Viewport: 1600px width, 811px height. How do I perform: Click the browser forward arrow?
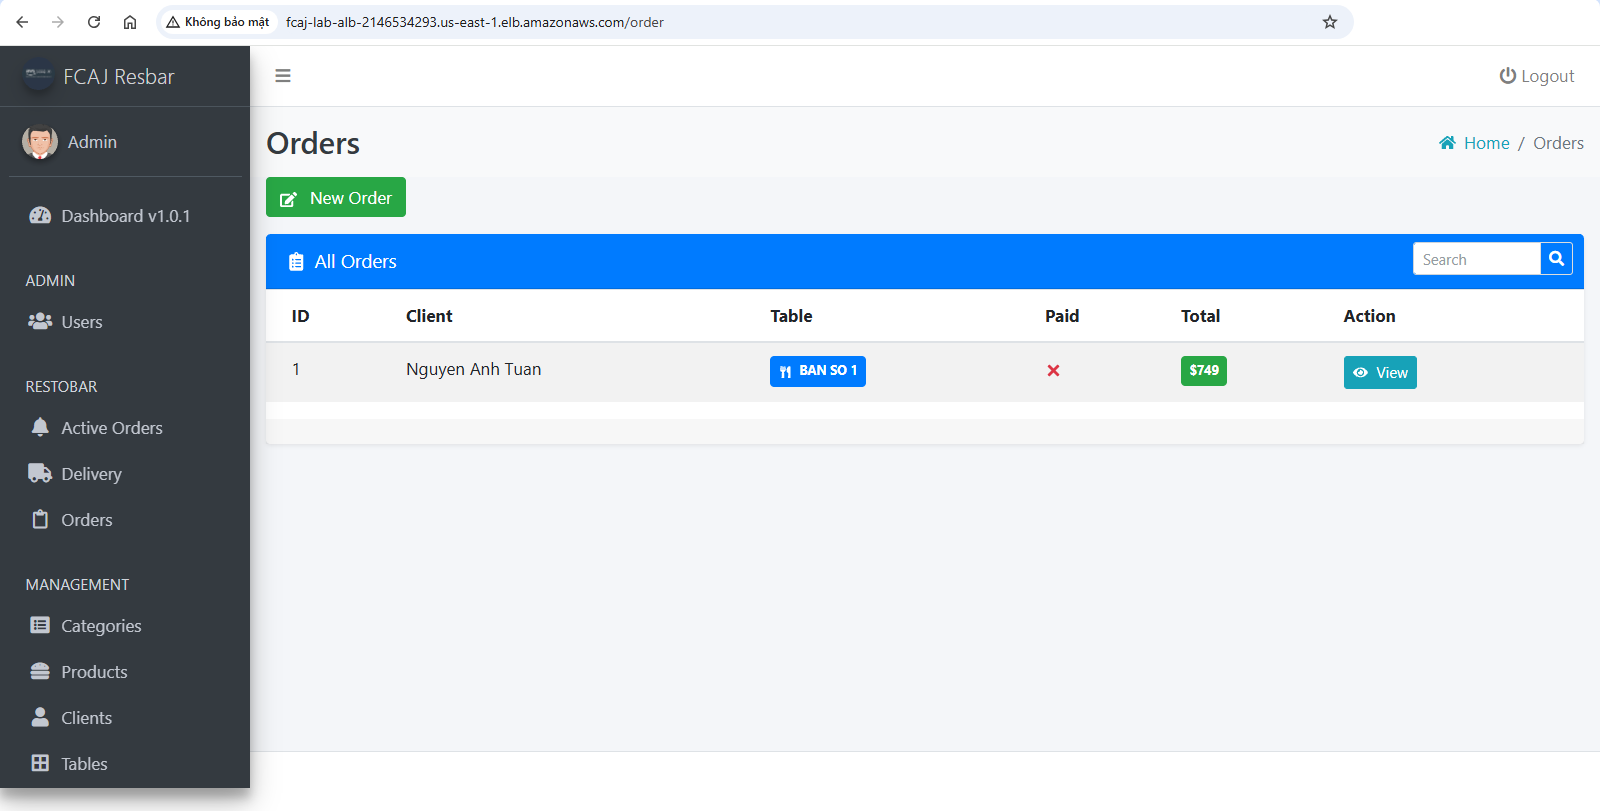[58, 22]
